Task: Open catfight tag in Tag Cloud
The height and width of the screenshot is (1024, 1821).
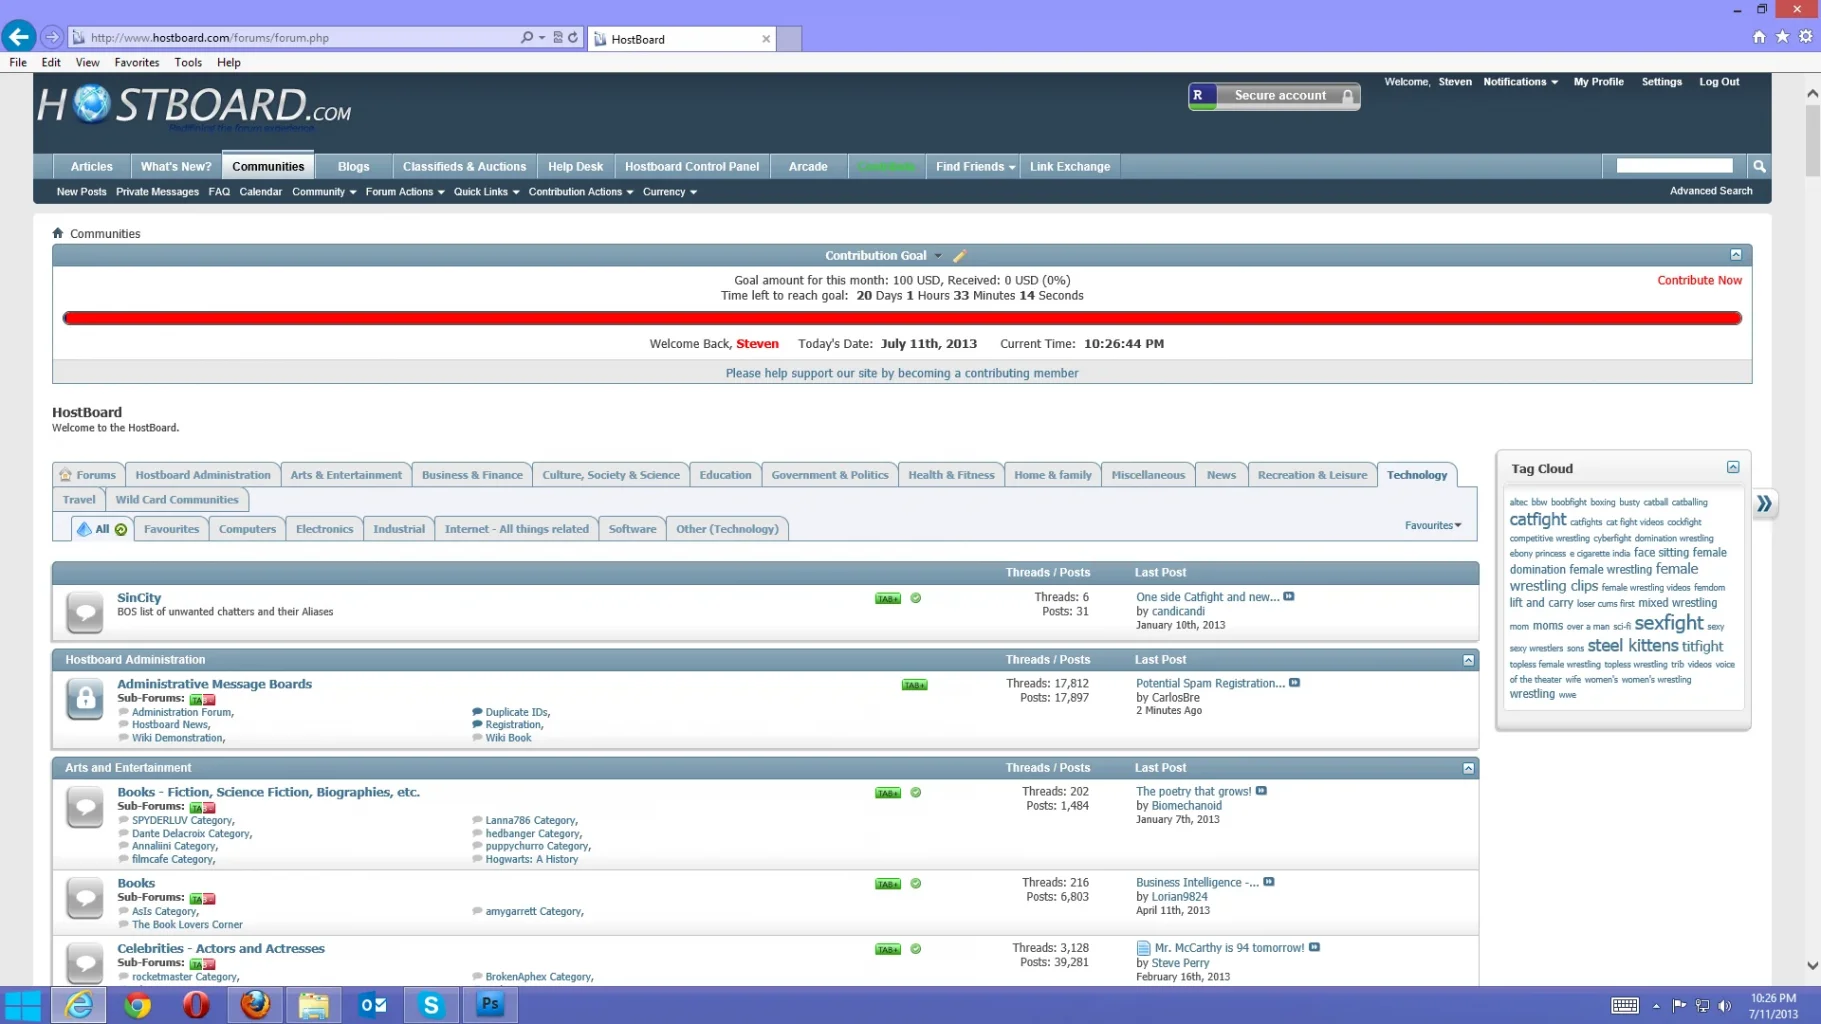Action: pyautogui.click(x=1537, y=520)
